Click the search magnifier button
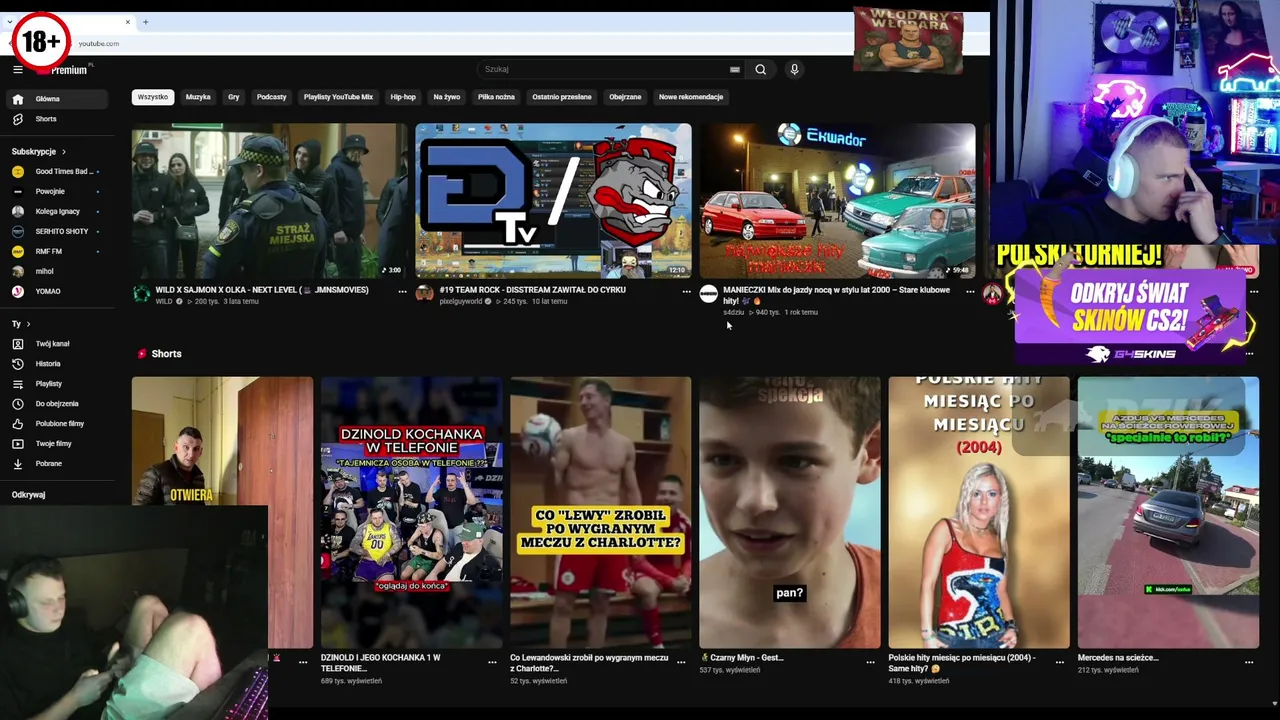 [760, 69]
